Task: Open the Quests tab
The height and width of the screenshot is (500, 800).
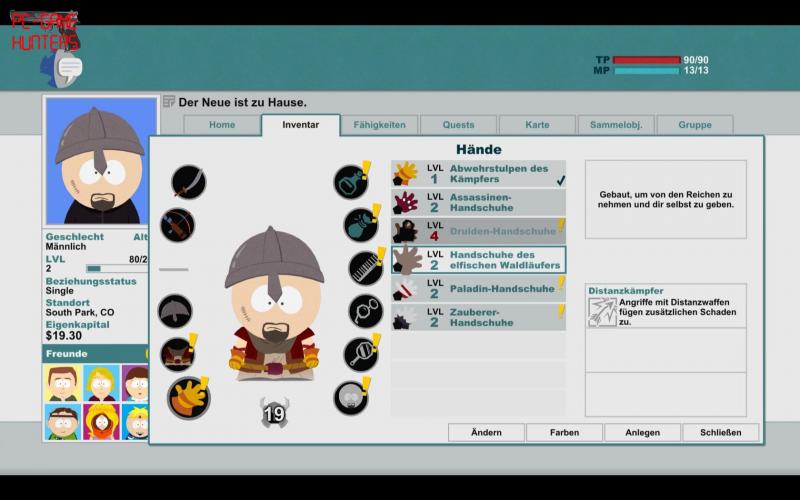Action: click(458, 125)
